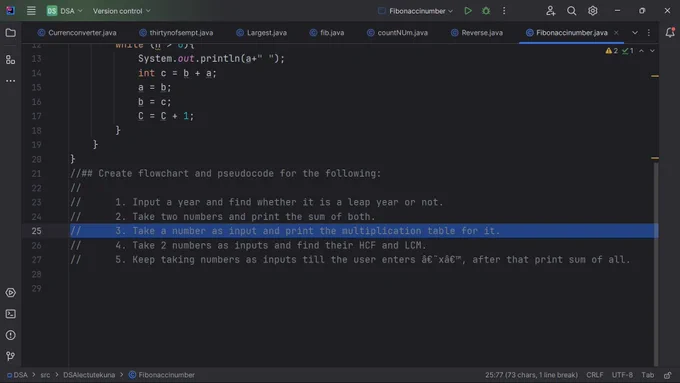680x383 pixels.
Task: Change CRLF line separator
Action: [x=595, y=375]
